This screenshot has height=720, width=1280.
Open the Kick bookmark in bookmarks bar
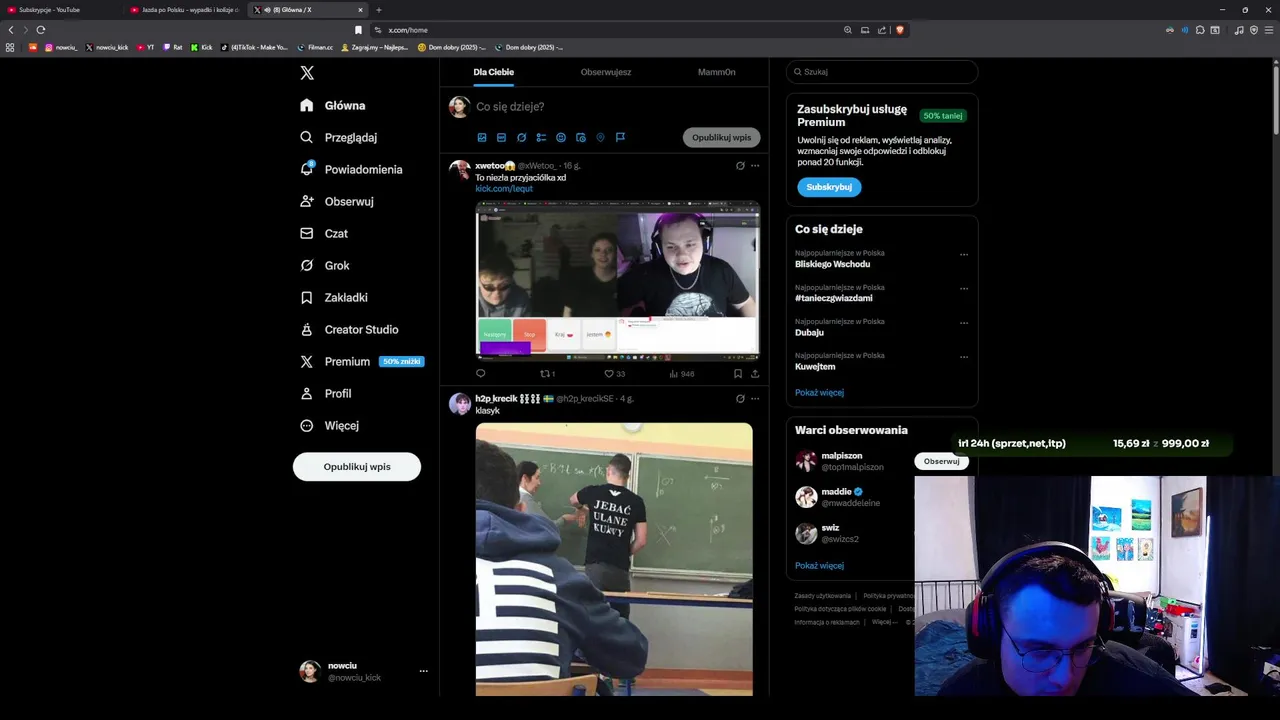coord(202,47)
